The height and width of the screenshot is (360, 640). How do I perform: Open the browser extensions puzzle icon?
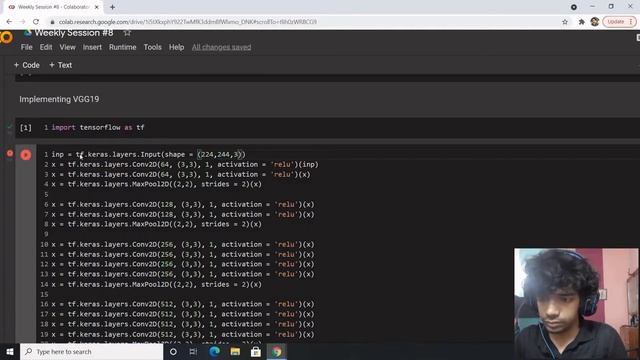[x=581, y=22]
